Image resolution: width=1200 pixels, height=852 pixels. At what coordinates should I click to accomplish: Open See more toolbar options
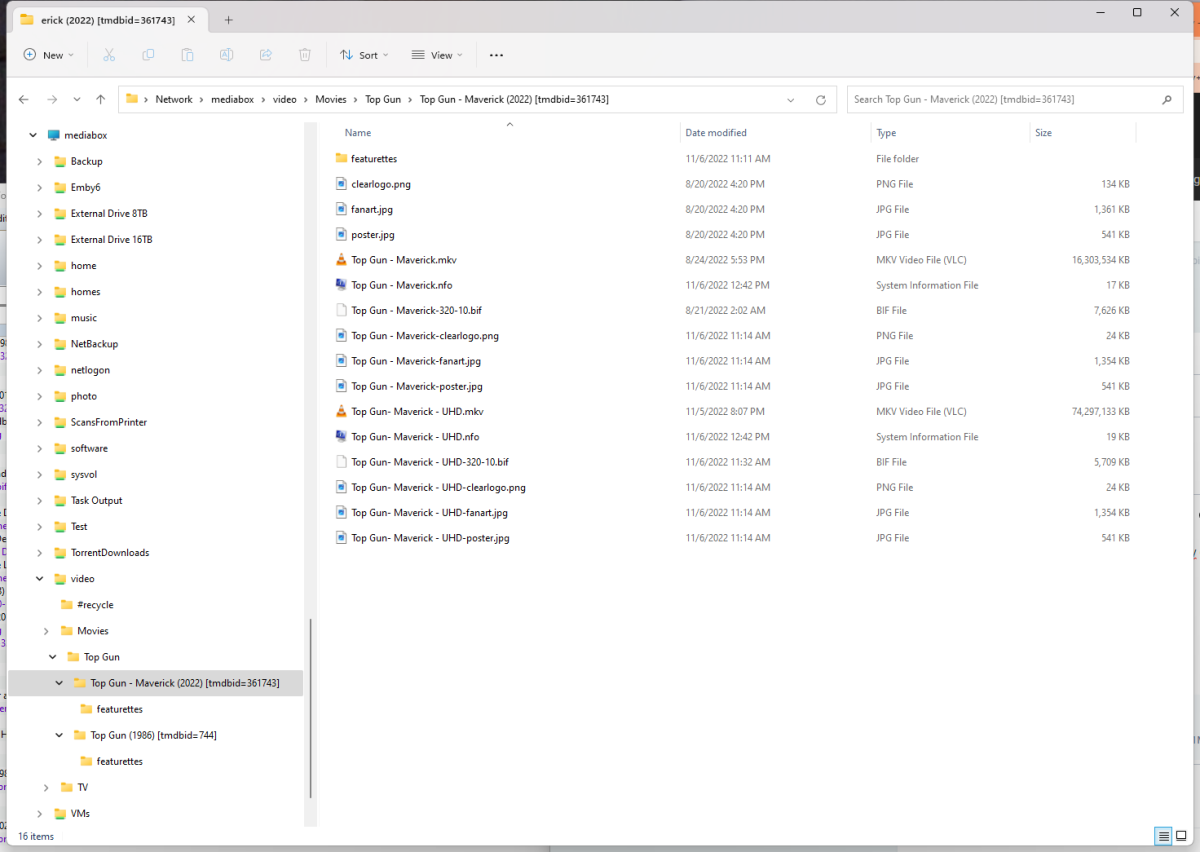[x=496, y=55]
